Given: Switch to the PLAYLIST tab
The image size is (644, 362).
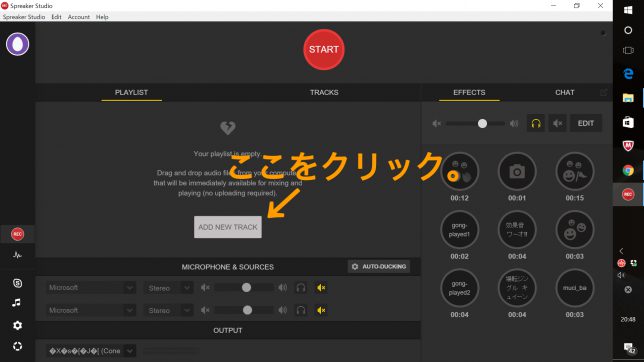Looking at the screenshot, I should (131, 92).
